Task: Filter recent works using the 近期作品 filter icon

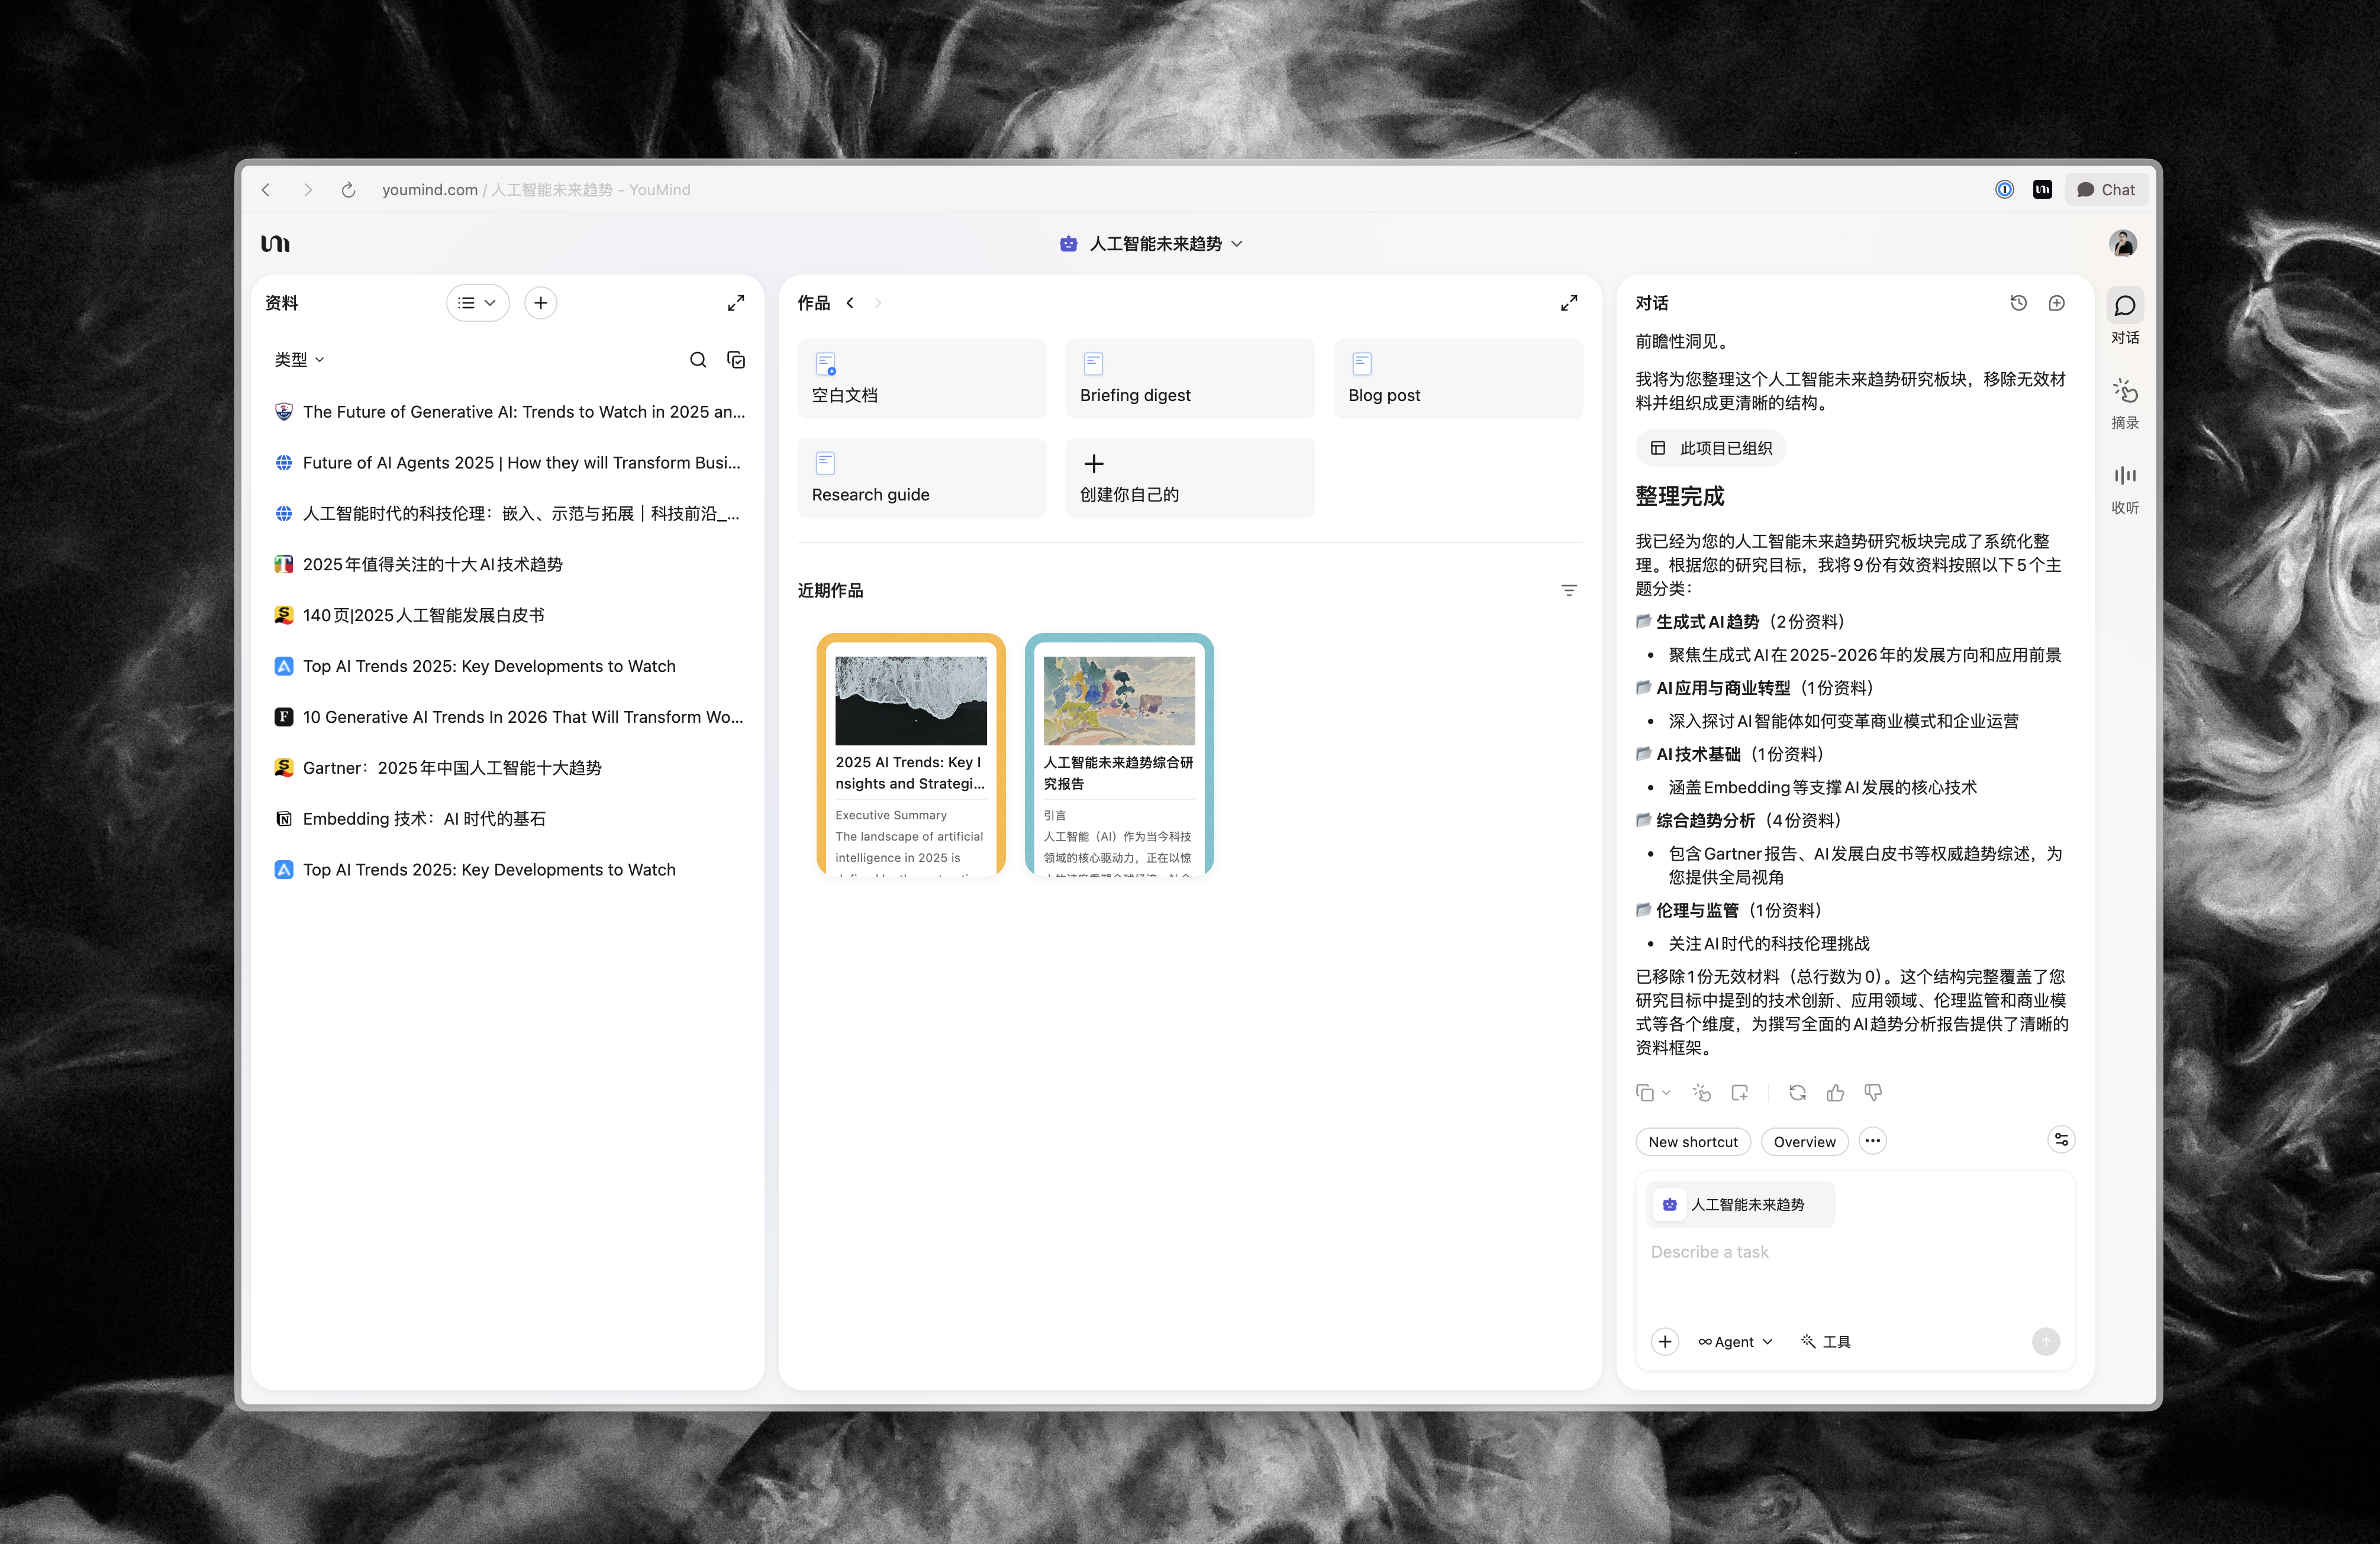Action: tap(1568, 591)
